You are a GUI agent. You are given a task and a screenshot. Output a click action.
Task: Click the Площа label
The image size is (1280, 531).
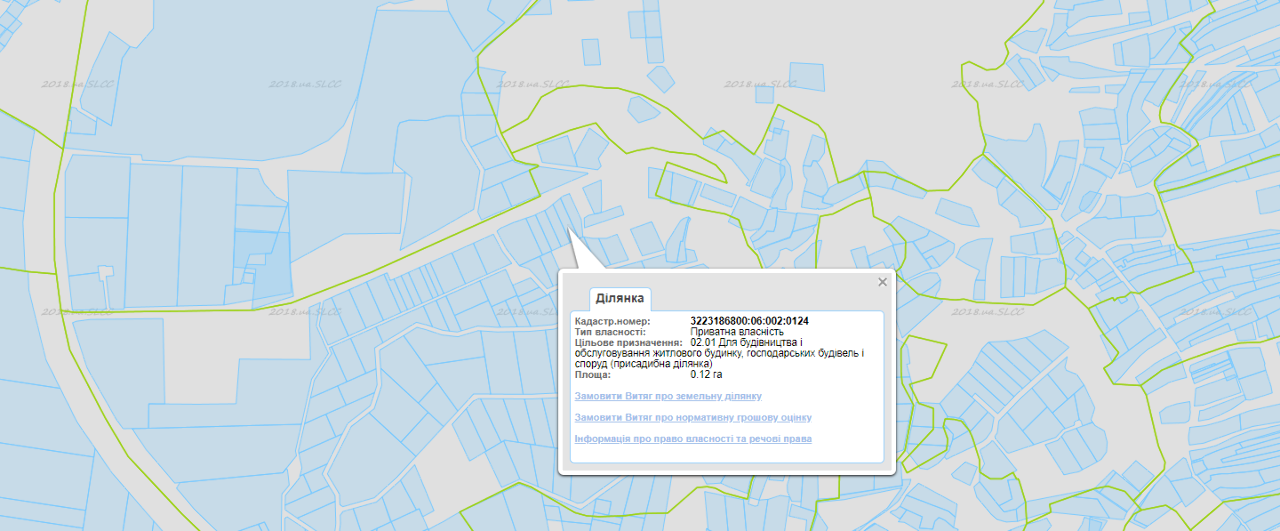coord(593,375)
